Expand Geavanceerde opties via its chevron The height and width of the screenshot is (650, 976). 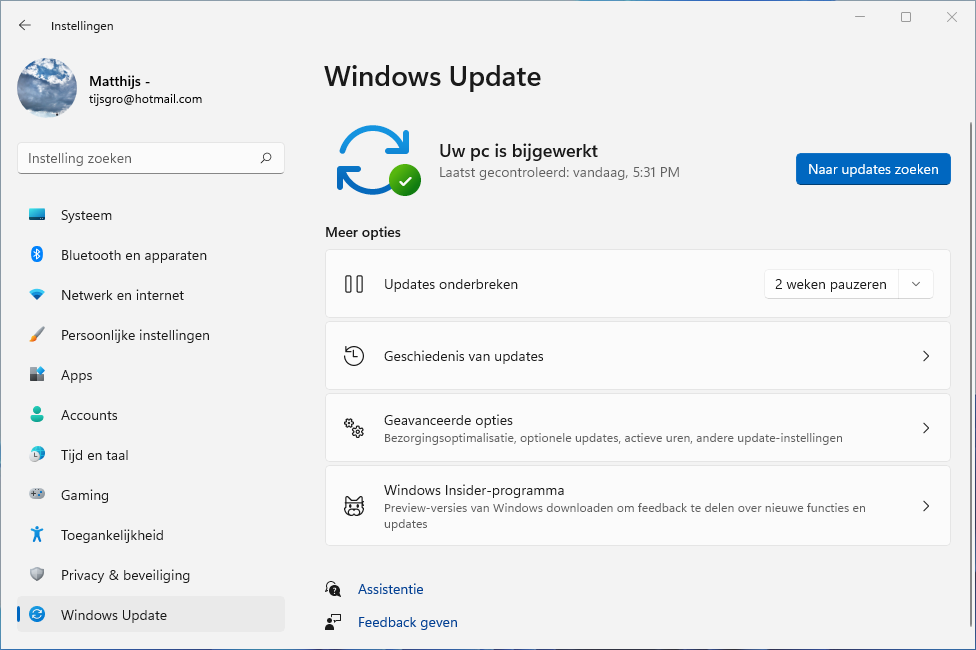926,428
